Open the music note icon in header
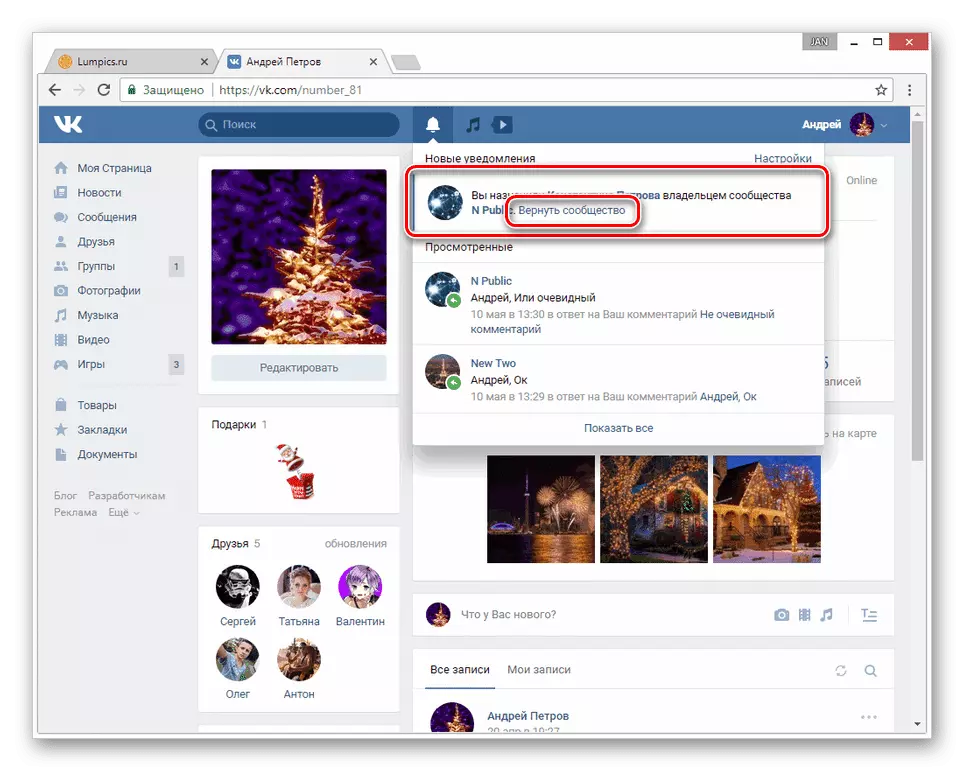 [x=474, y=125]
